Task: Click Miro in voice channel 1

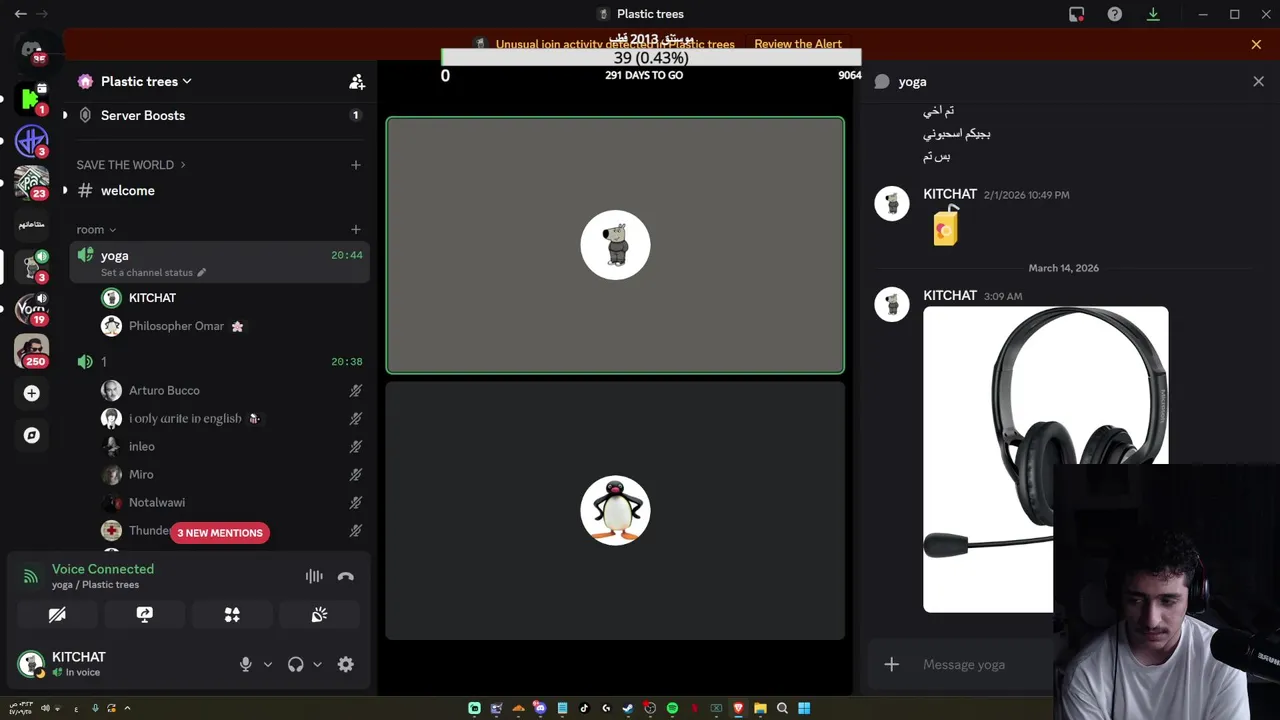Action: click(x=234, y=475)
